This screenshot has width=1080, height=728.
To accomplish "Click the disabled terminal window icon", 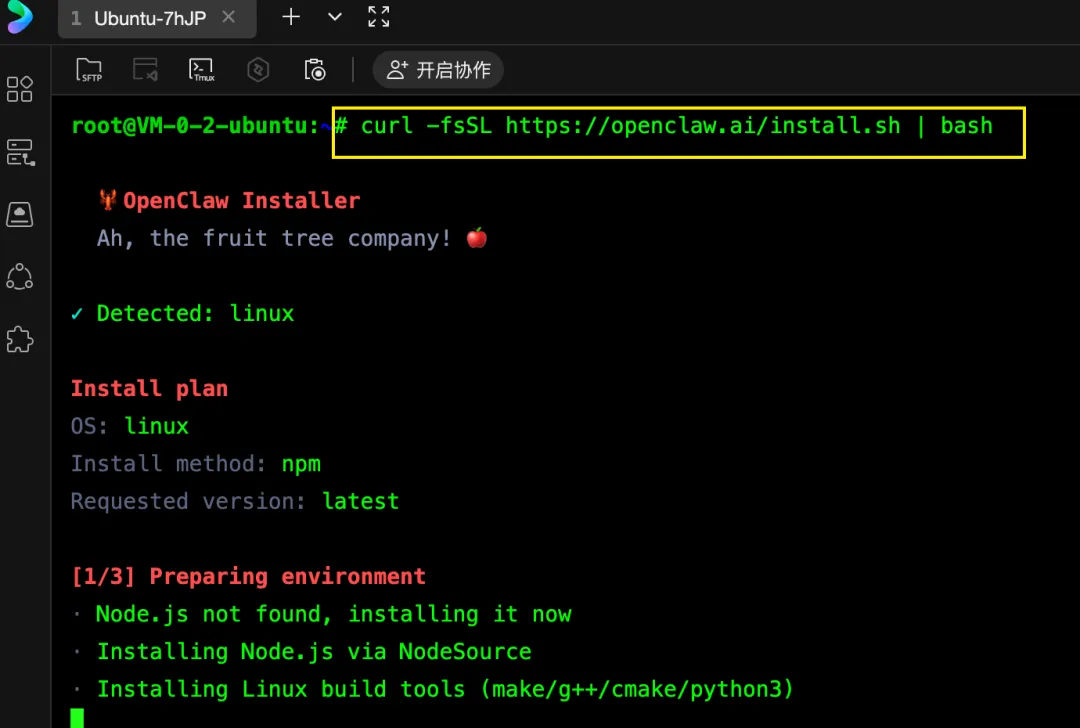I will (x=145, y=70).
